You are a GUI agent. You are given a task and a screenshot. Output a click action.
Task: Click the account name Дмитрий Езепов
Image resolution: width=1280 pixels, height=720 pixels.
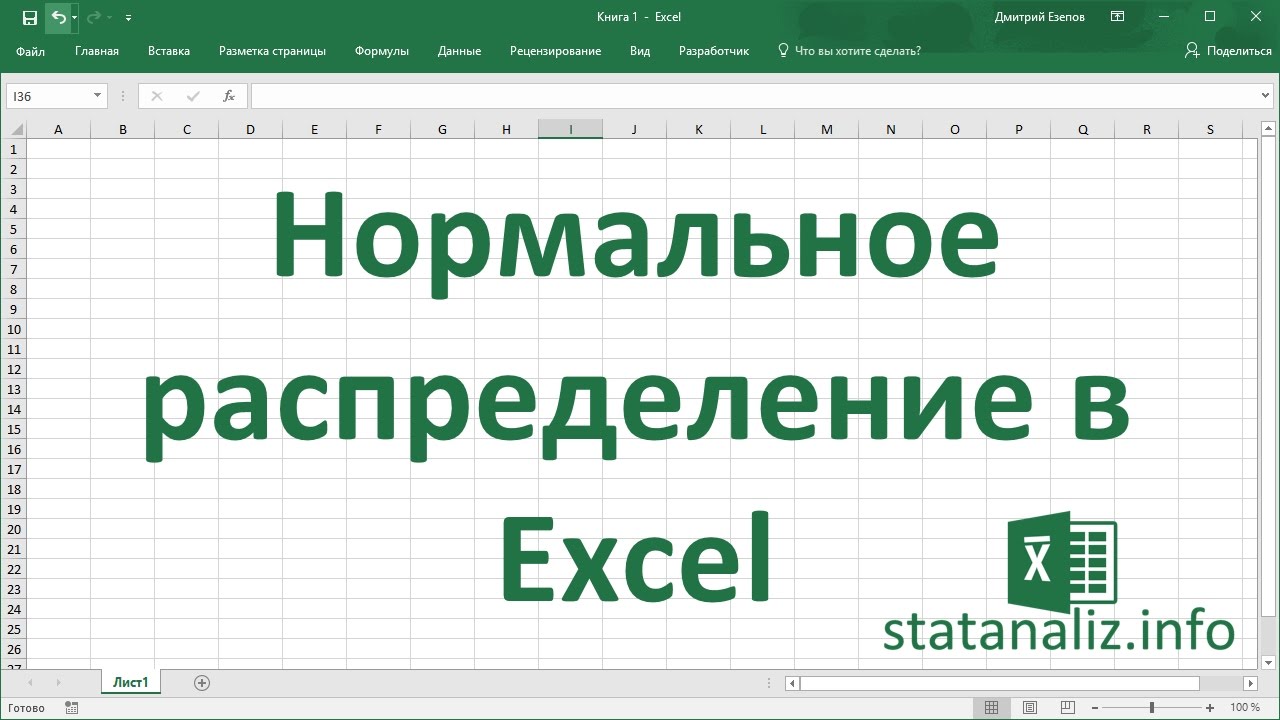pyautogui.click(x=1040, y=17)
